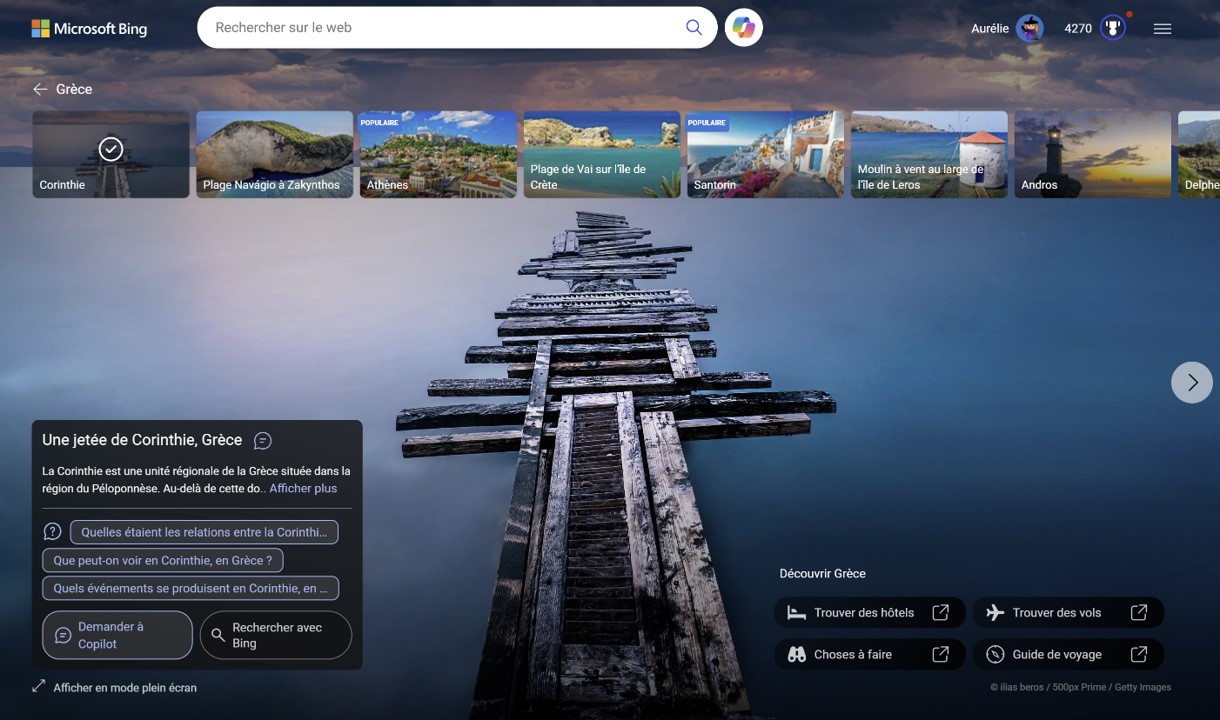This screenshot has height=720, width=1220.
Task: Click the Découvrir Grèce heading
Action: point(822,574)
